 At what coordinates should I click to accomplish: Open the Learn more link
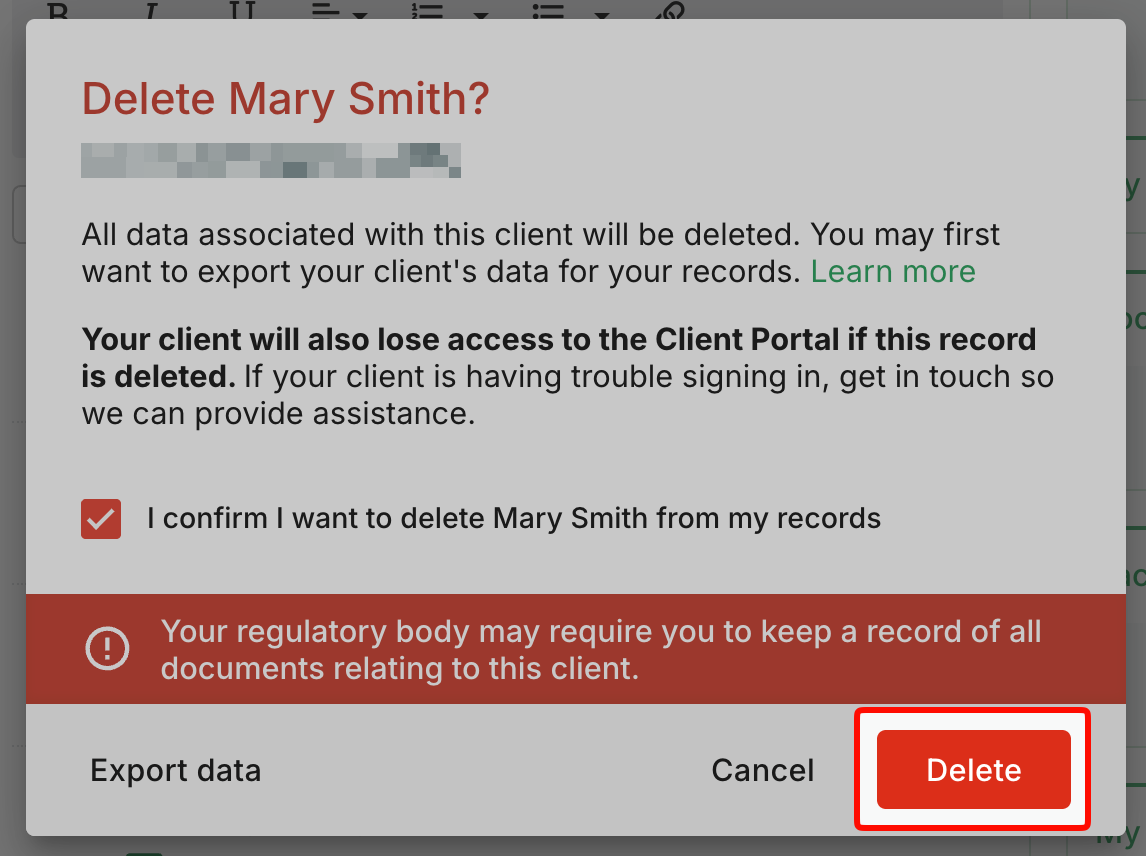click(893, 272)
